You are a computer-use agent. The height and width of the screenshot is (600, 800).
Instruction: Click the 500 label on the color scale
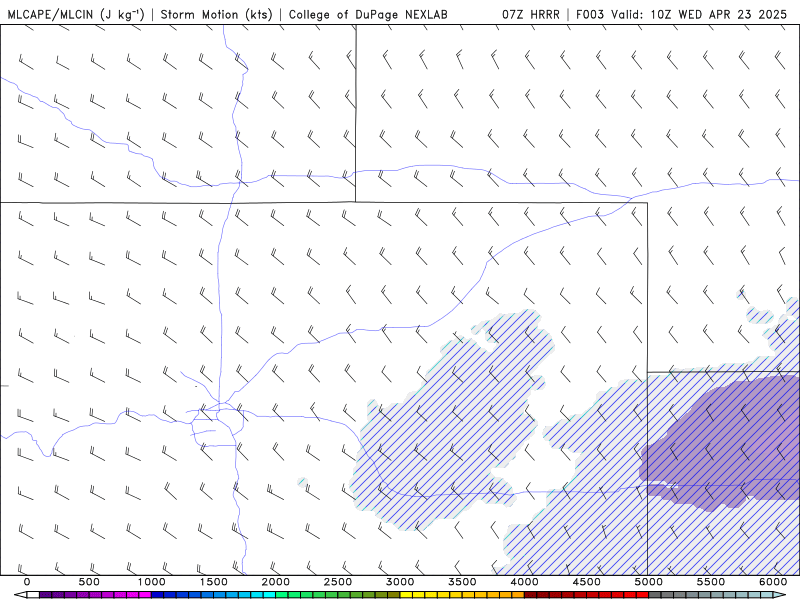point(89,582)
